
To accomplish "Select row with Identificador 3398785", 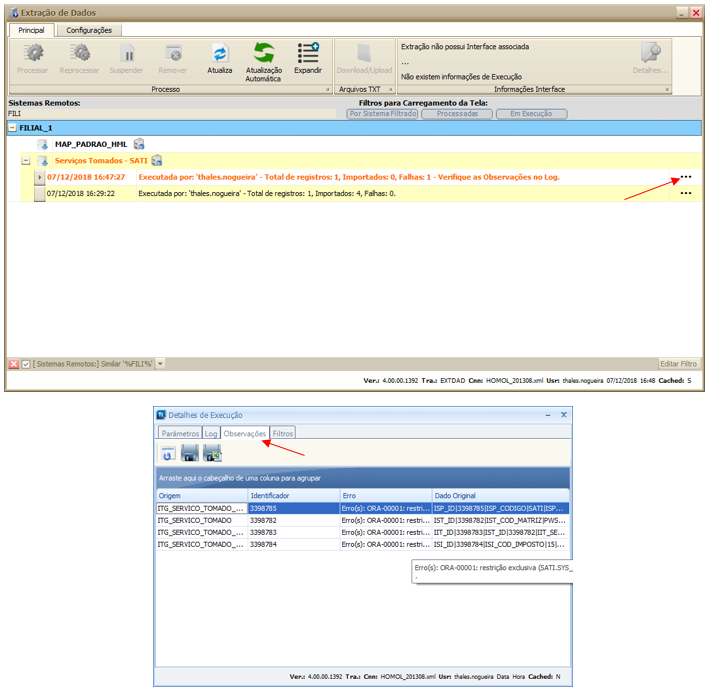I will tap(362, 508).
